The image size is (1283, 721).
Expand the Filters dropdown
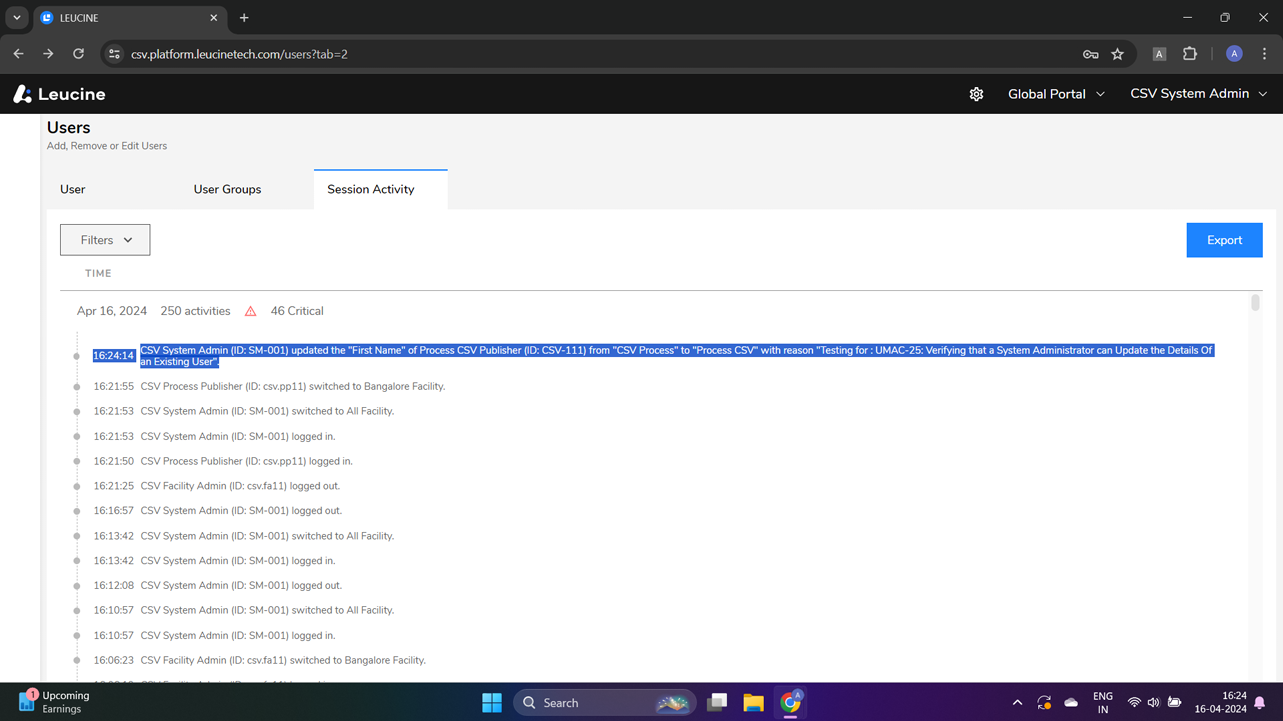coord(105,240)
